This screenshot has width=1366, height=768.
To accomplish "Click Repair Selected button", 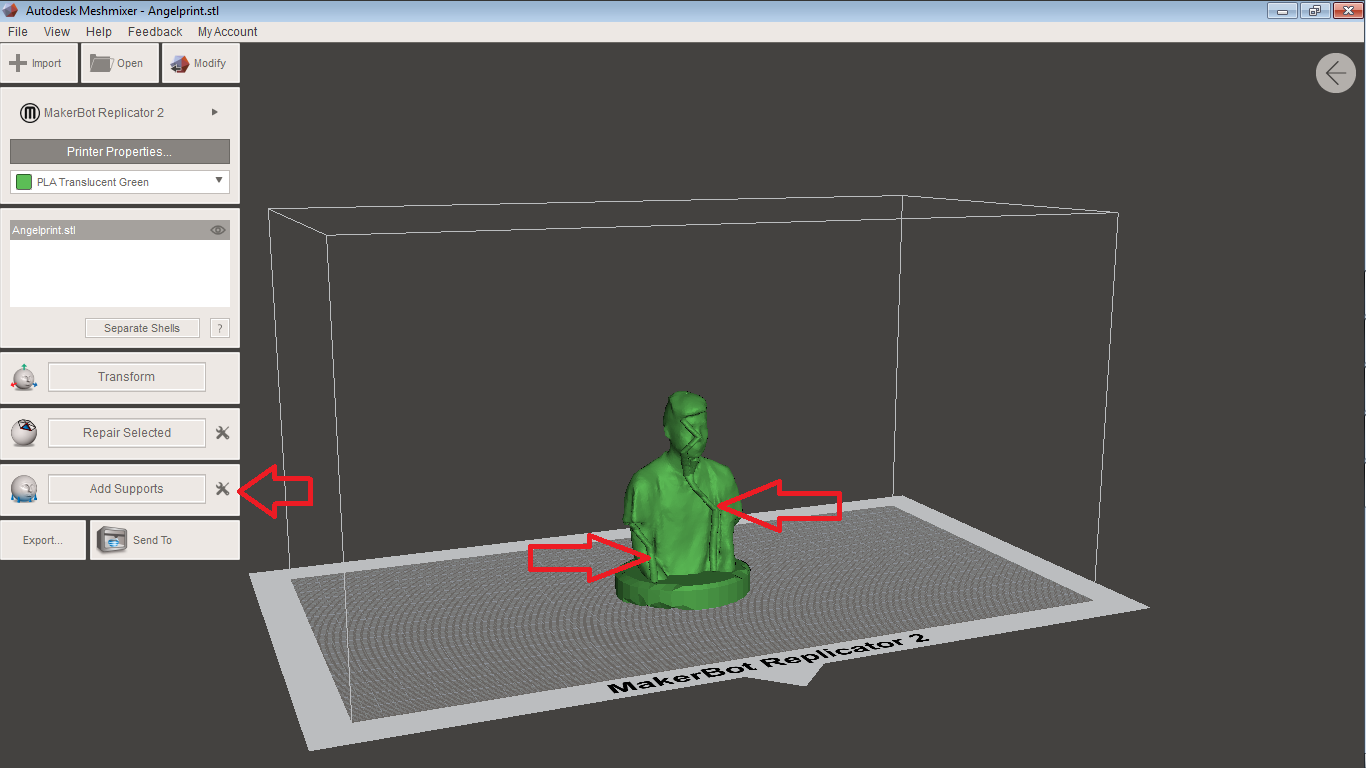I will 127,433.
